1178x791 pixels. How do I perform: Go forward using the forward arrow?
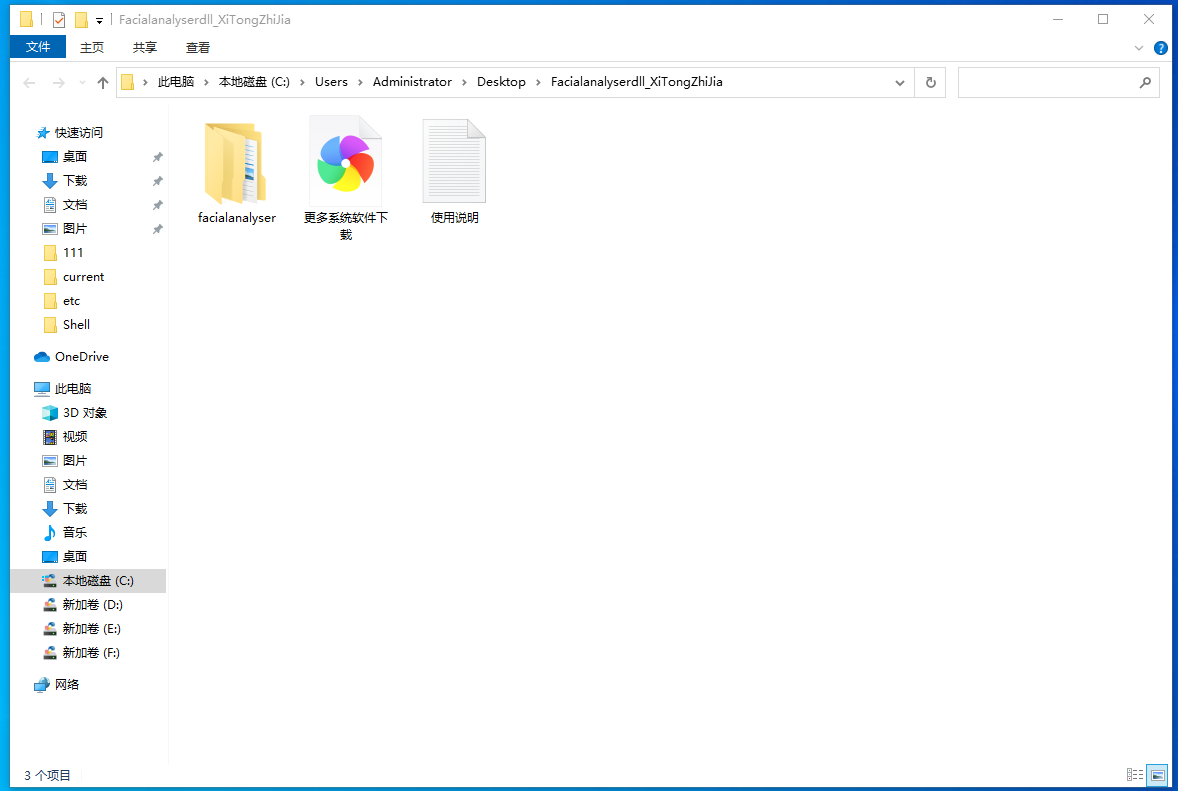59,83
